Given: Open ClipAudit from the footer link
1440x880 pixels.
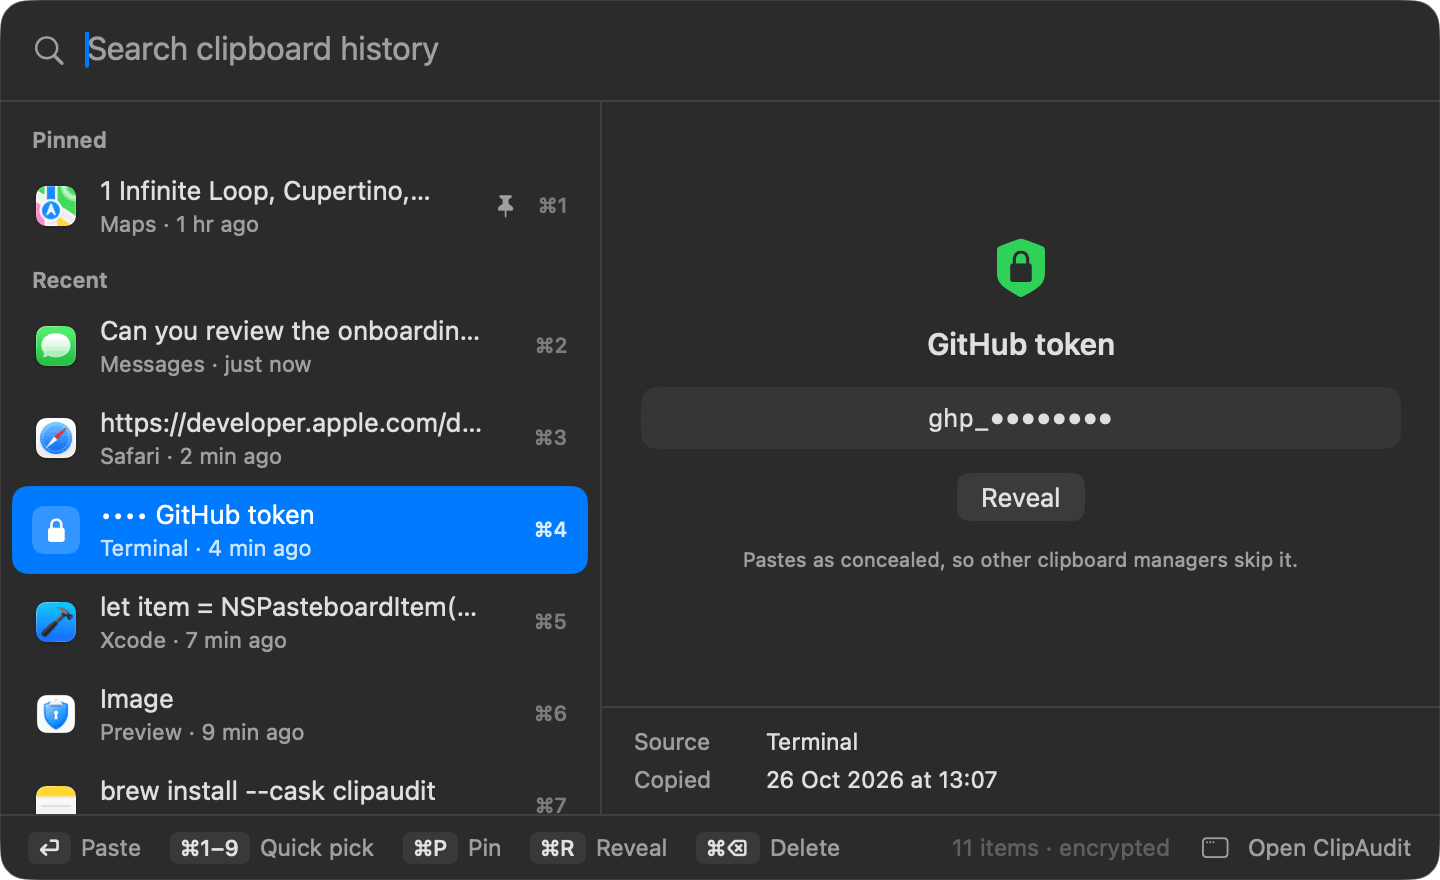Looking at the screenshot, I should [1329, 848].
